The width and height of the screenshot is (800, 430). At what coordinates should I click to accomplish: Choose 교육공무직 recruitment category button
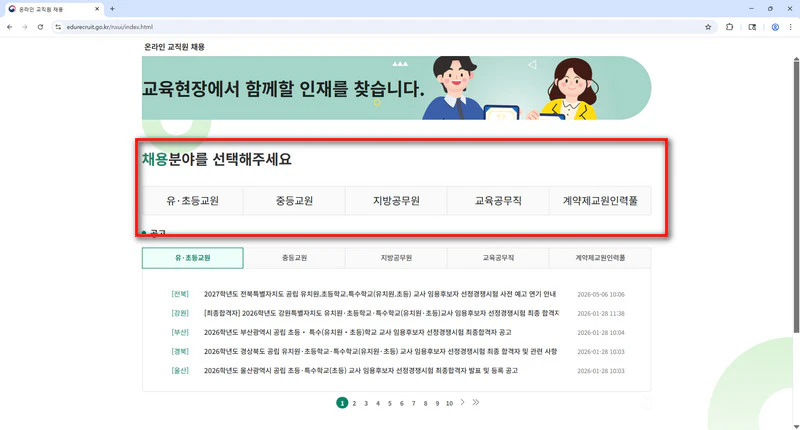(x=498, y=200)
